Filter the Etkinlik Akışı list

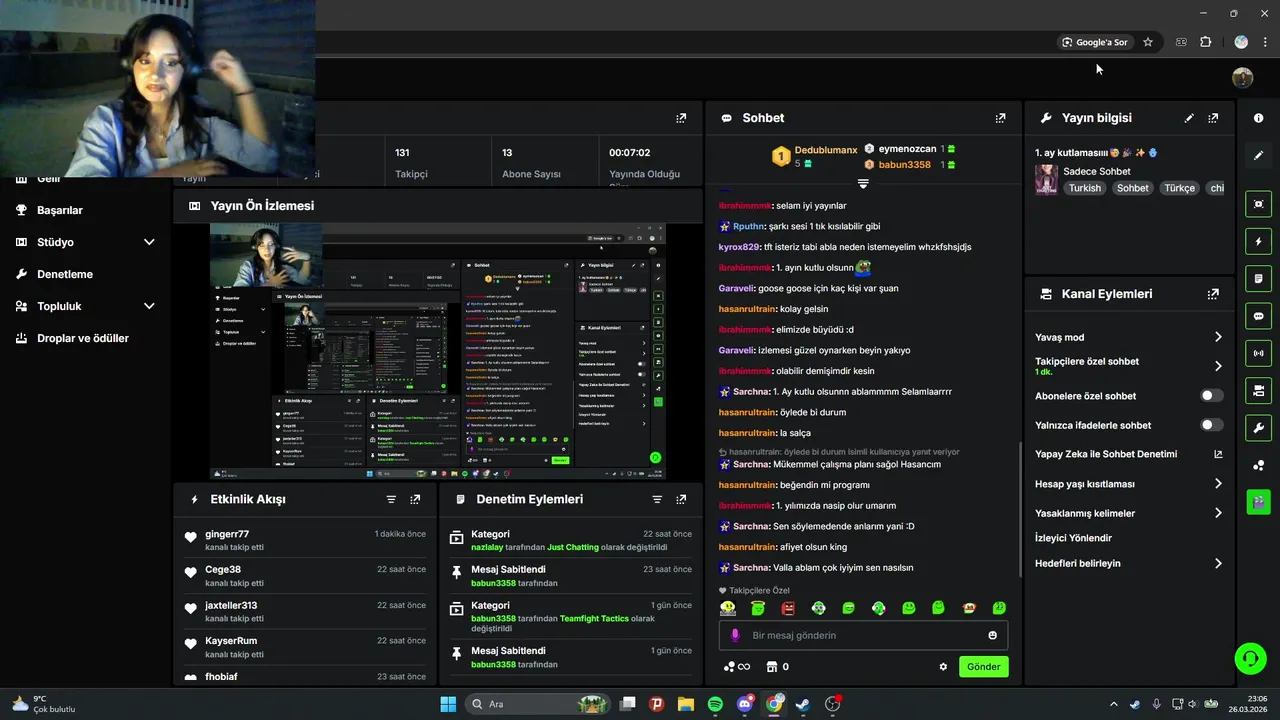[391, 499]
